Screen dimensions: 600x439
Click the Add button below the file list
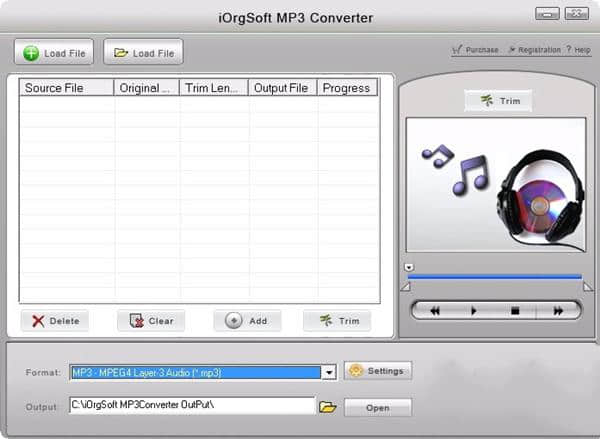coord(247,321)
